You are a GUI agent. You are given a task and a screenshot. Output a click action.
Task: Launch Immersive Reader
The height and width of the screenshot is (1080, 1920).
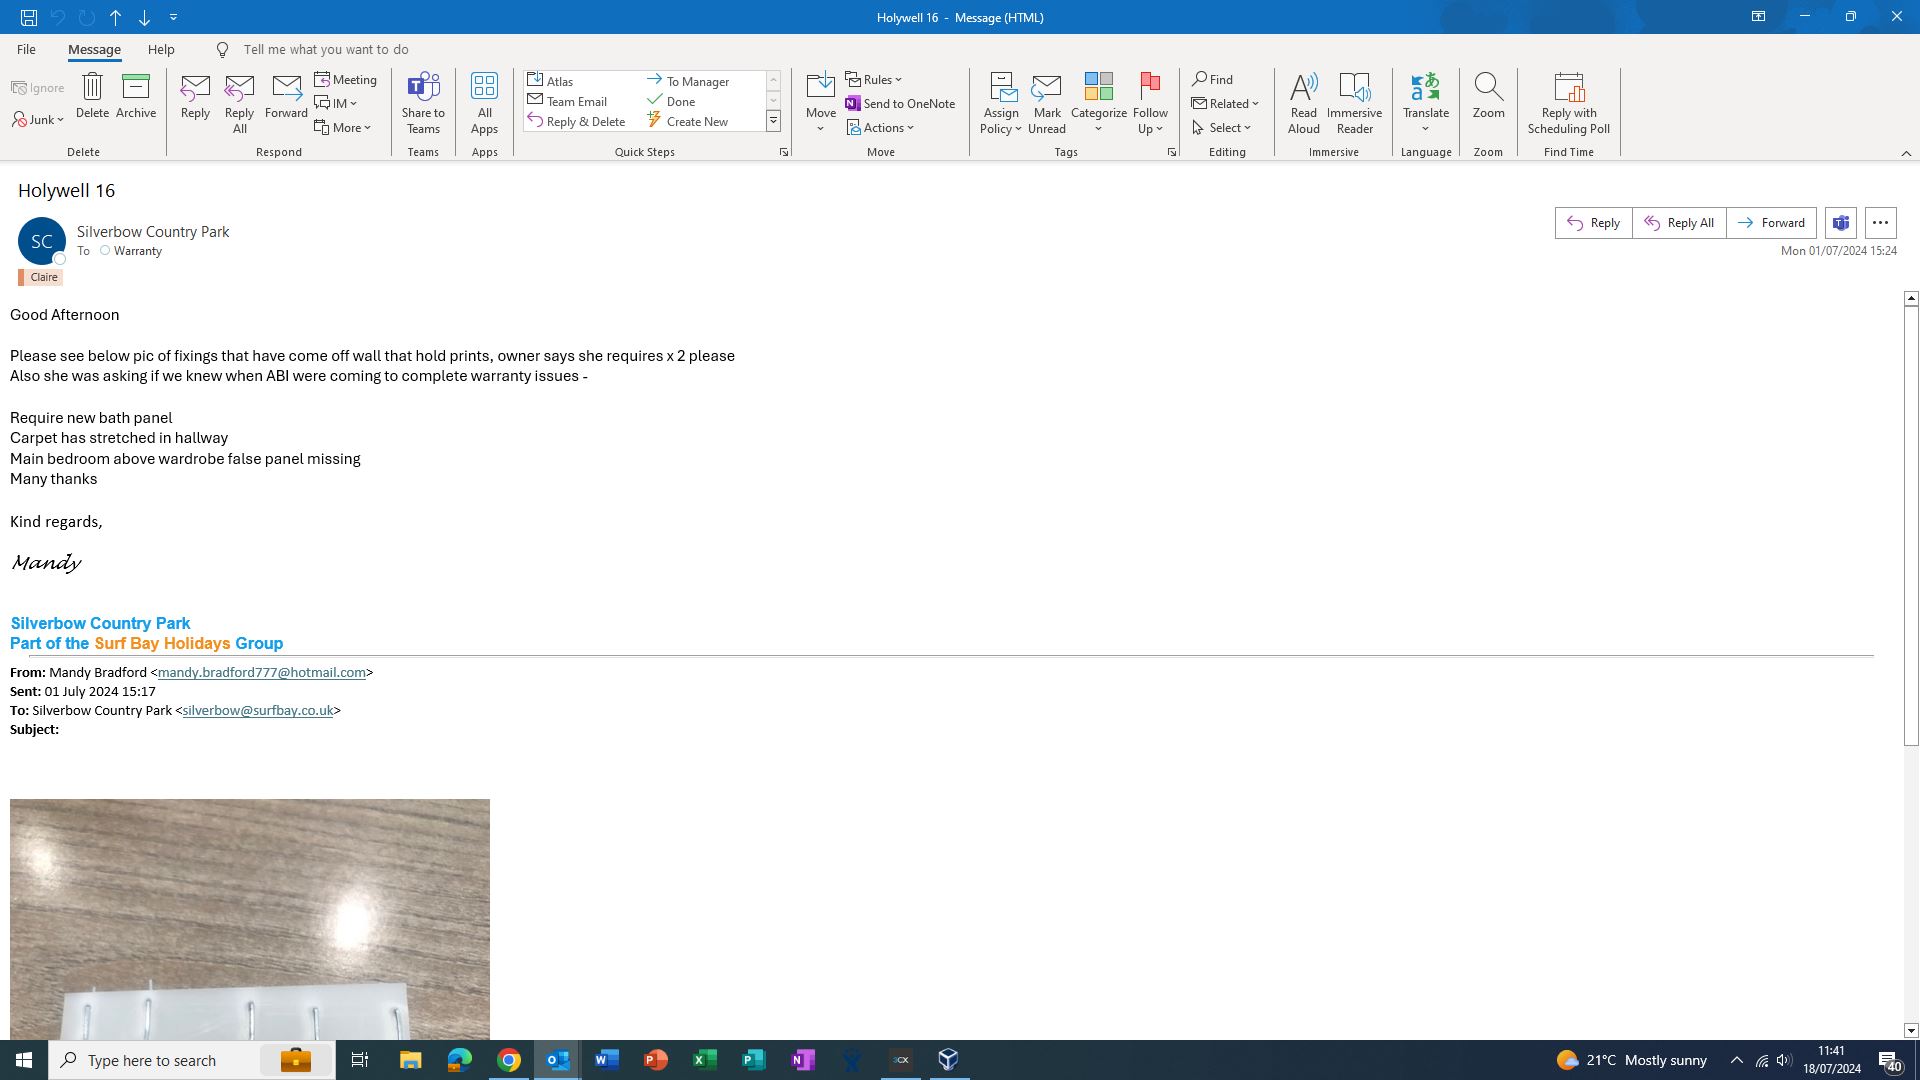coord(1354,88)
